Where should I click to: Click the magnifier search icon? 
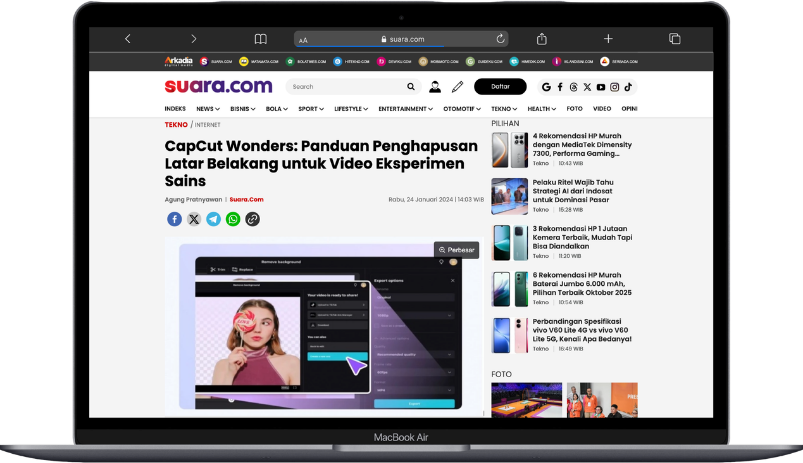tap(411, 87)
